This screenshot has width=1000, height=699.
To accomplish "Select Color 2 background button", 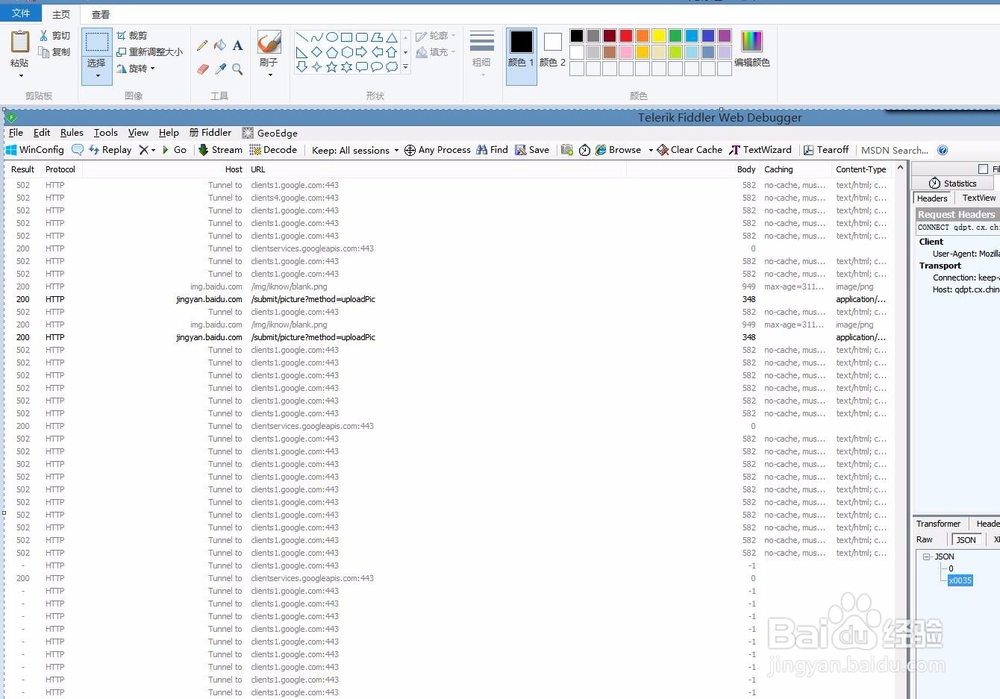I will pyautogui.click(x=552, y=49).
